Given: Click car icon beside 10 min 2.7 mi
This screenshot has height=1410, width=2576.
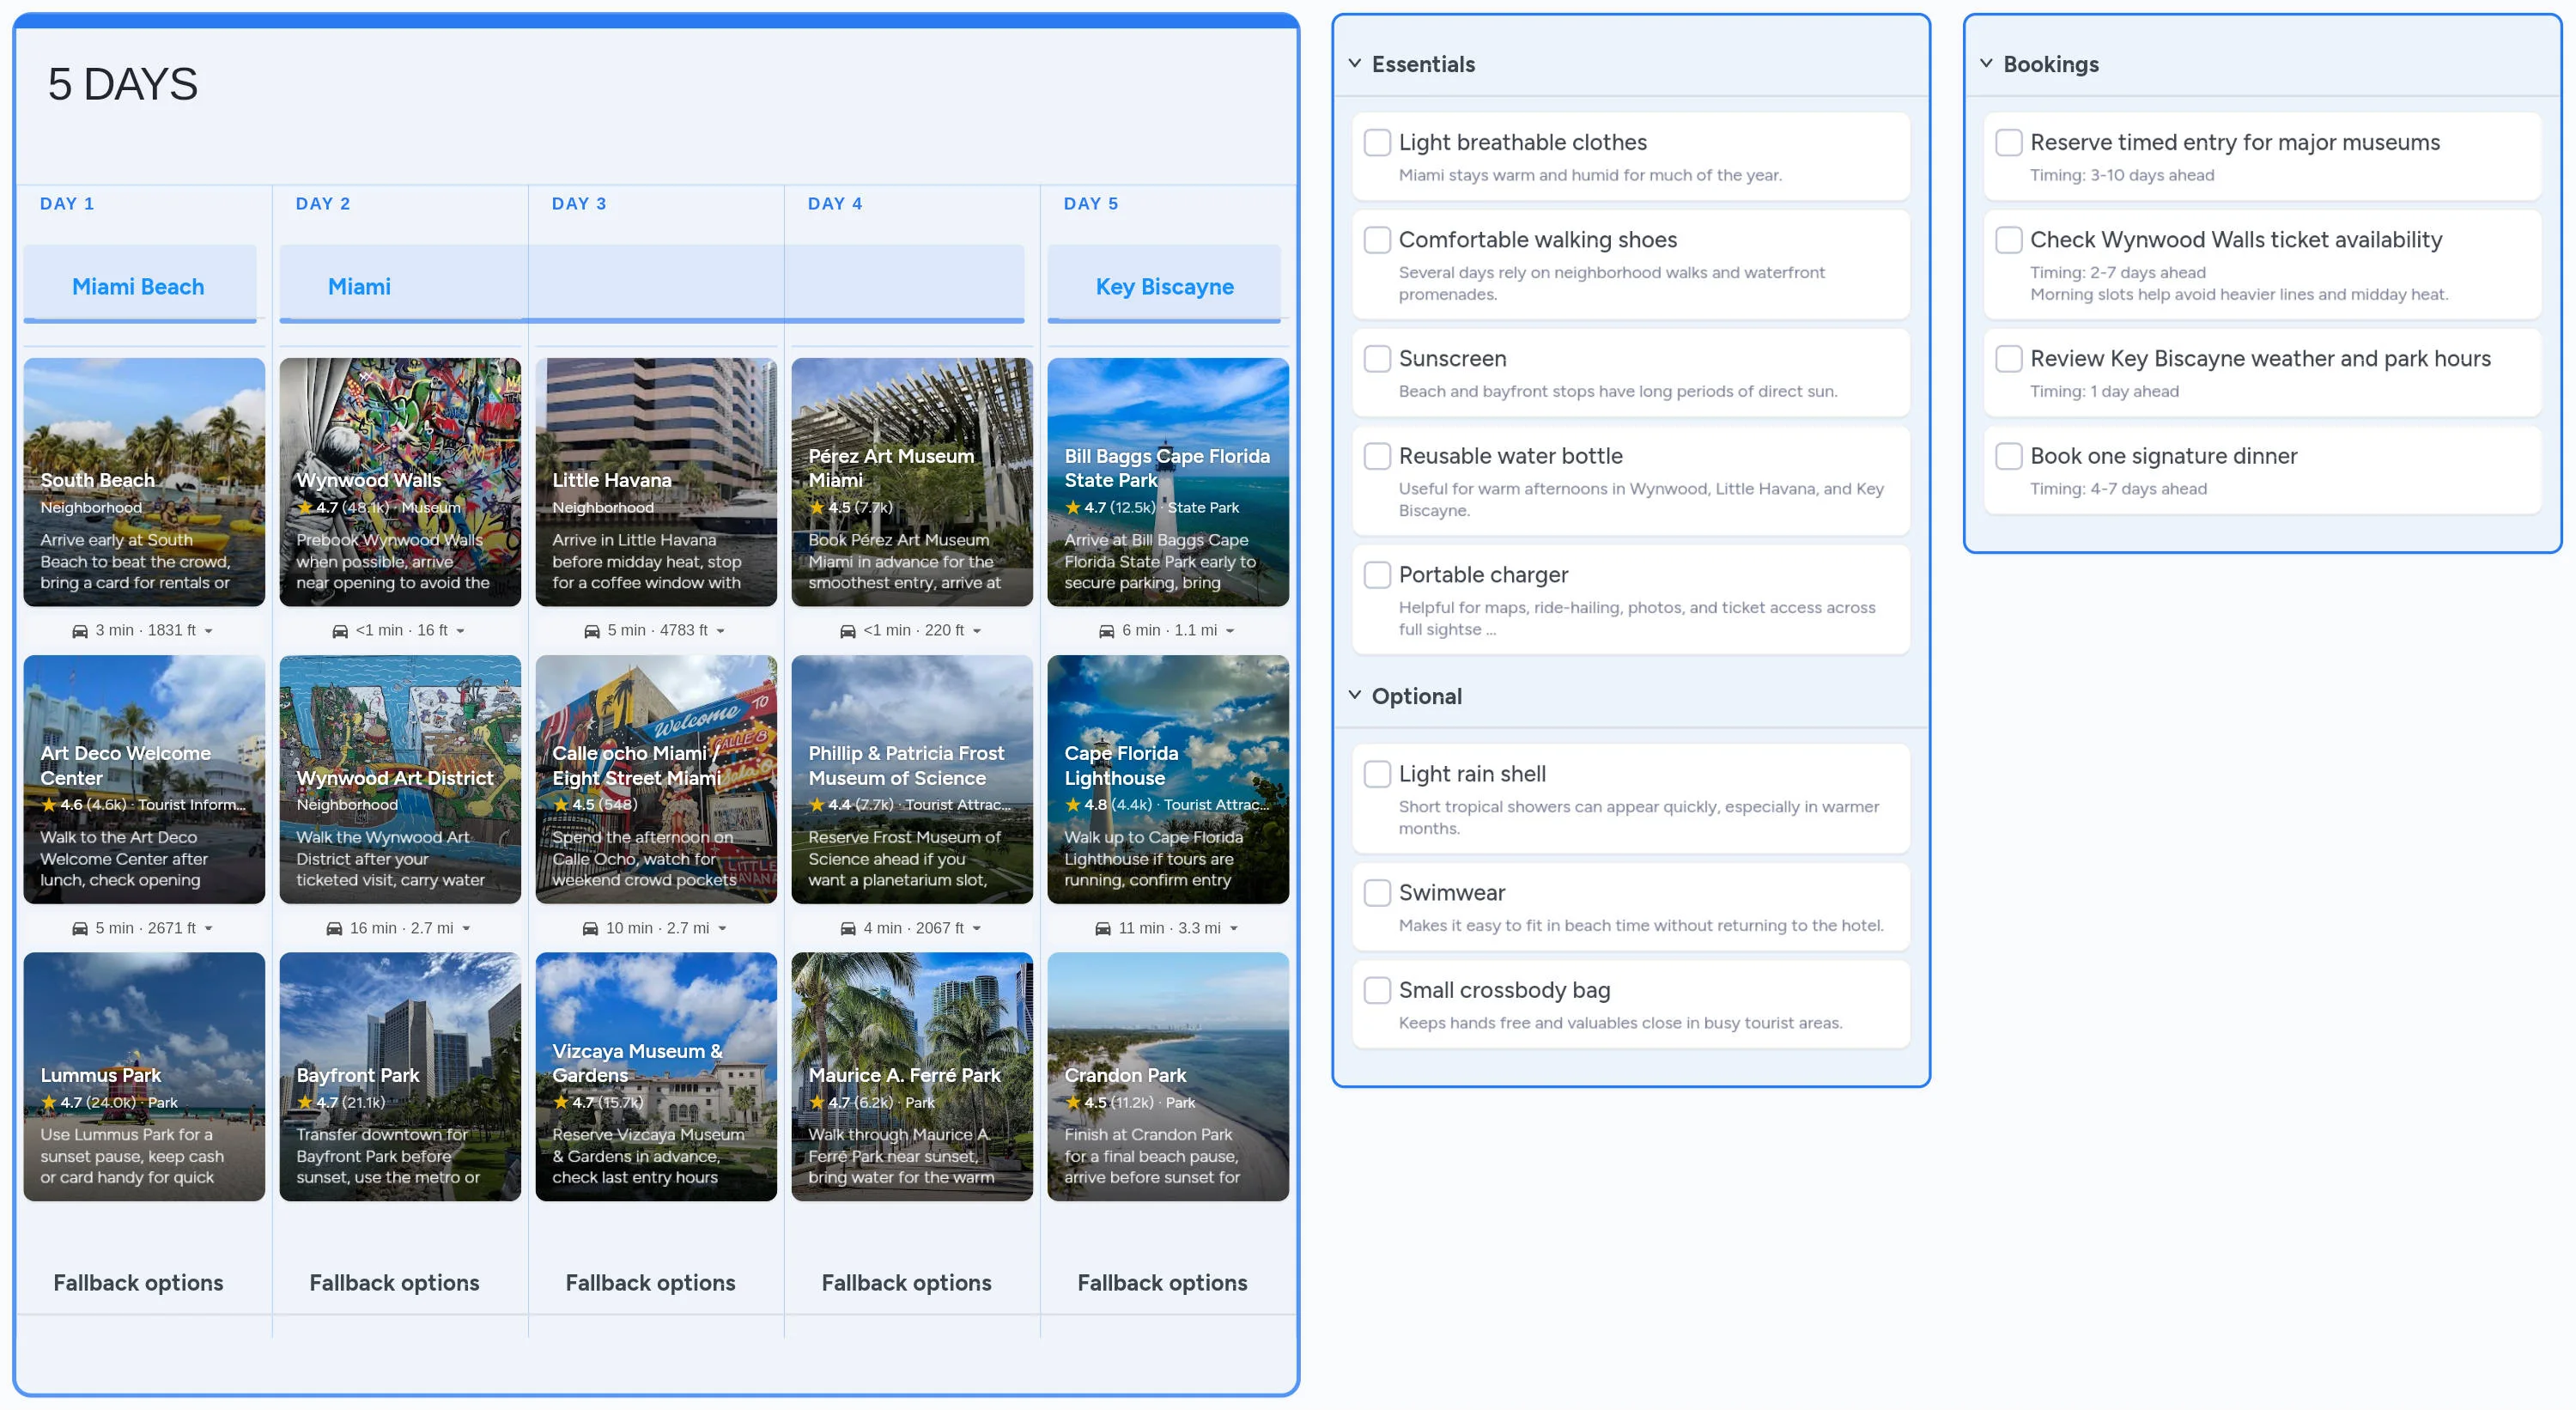Looking at the screenshot, I should point(590,929).
